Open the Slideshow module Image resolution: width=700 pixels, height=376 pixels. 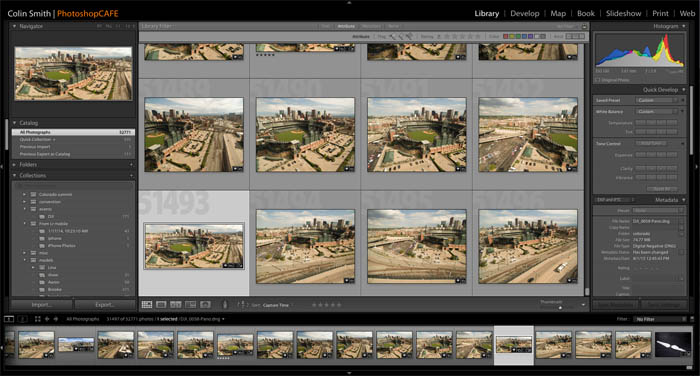pyautogui.click(x=623, y=13)
